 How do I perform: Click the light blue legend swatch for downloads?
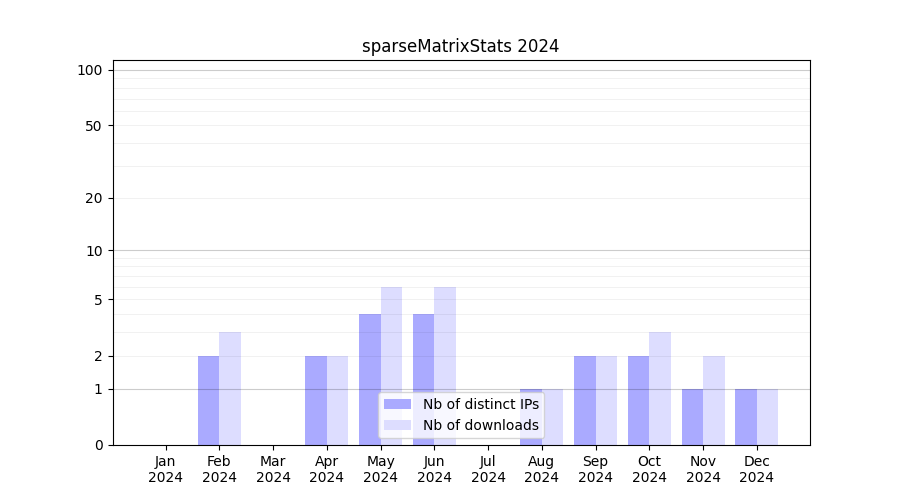point(397,425)
